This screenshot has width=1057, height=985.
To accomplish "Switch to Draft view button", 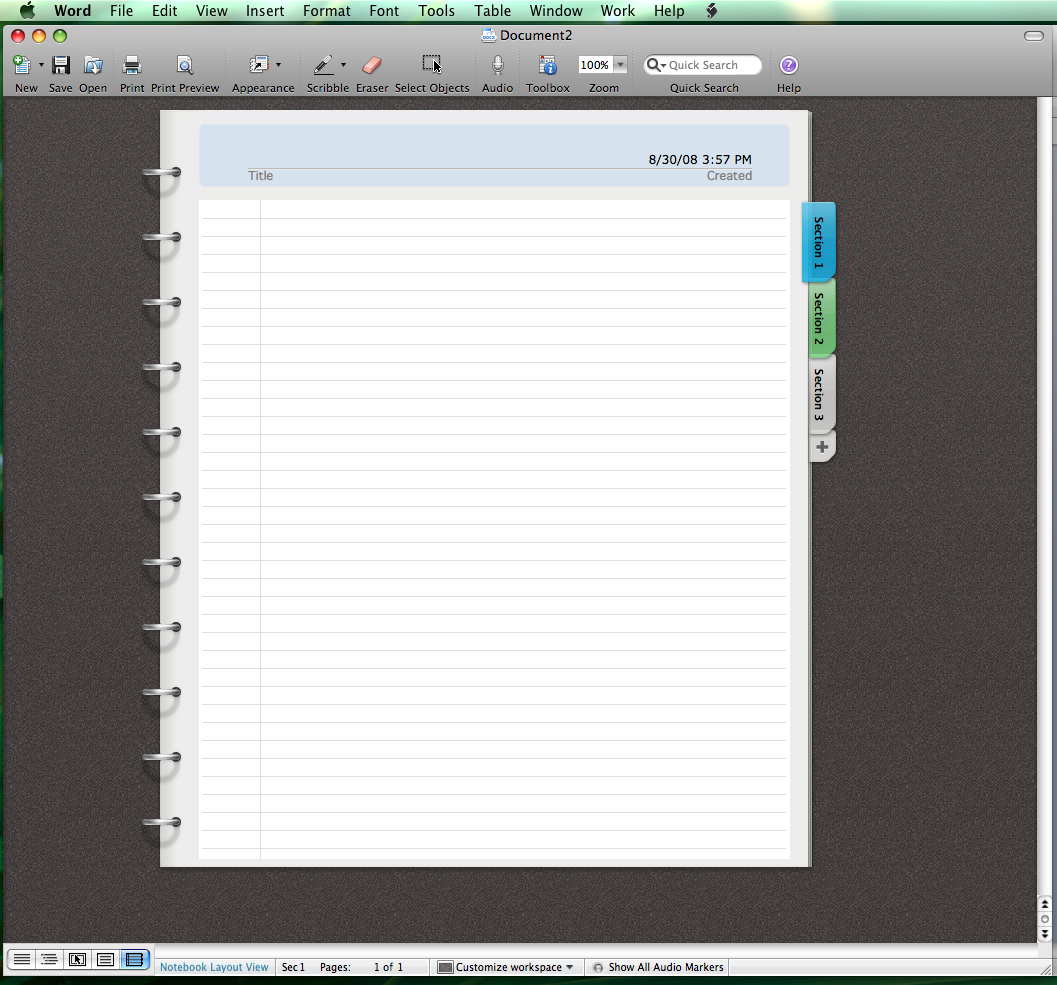I will click(x=22, y=959).
